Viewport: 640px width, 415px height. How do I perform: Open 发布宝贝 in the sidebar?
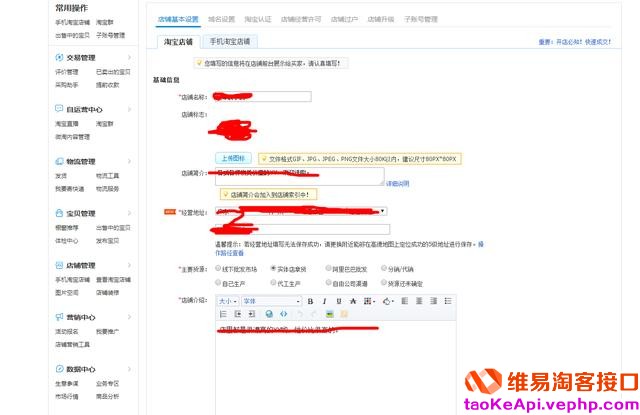[107, 241]
